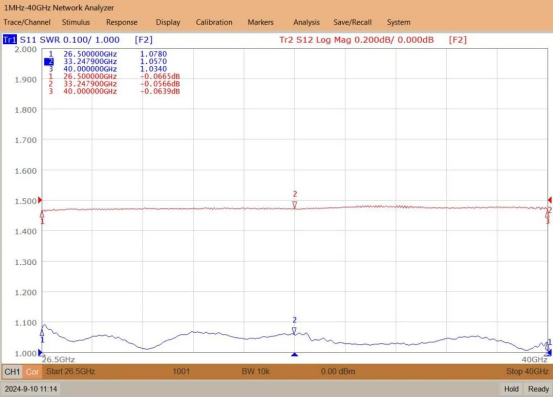Screen dimensions: 553x398
Task: Click red reference arrow on right graph edge
Action: coord(549,200)
